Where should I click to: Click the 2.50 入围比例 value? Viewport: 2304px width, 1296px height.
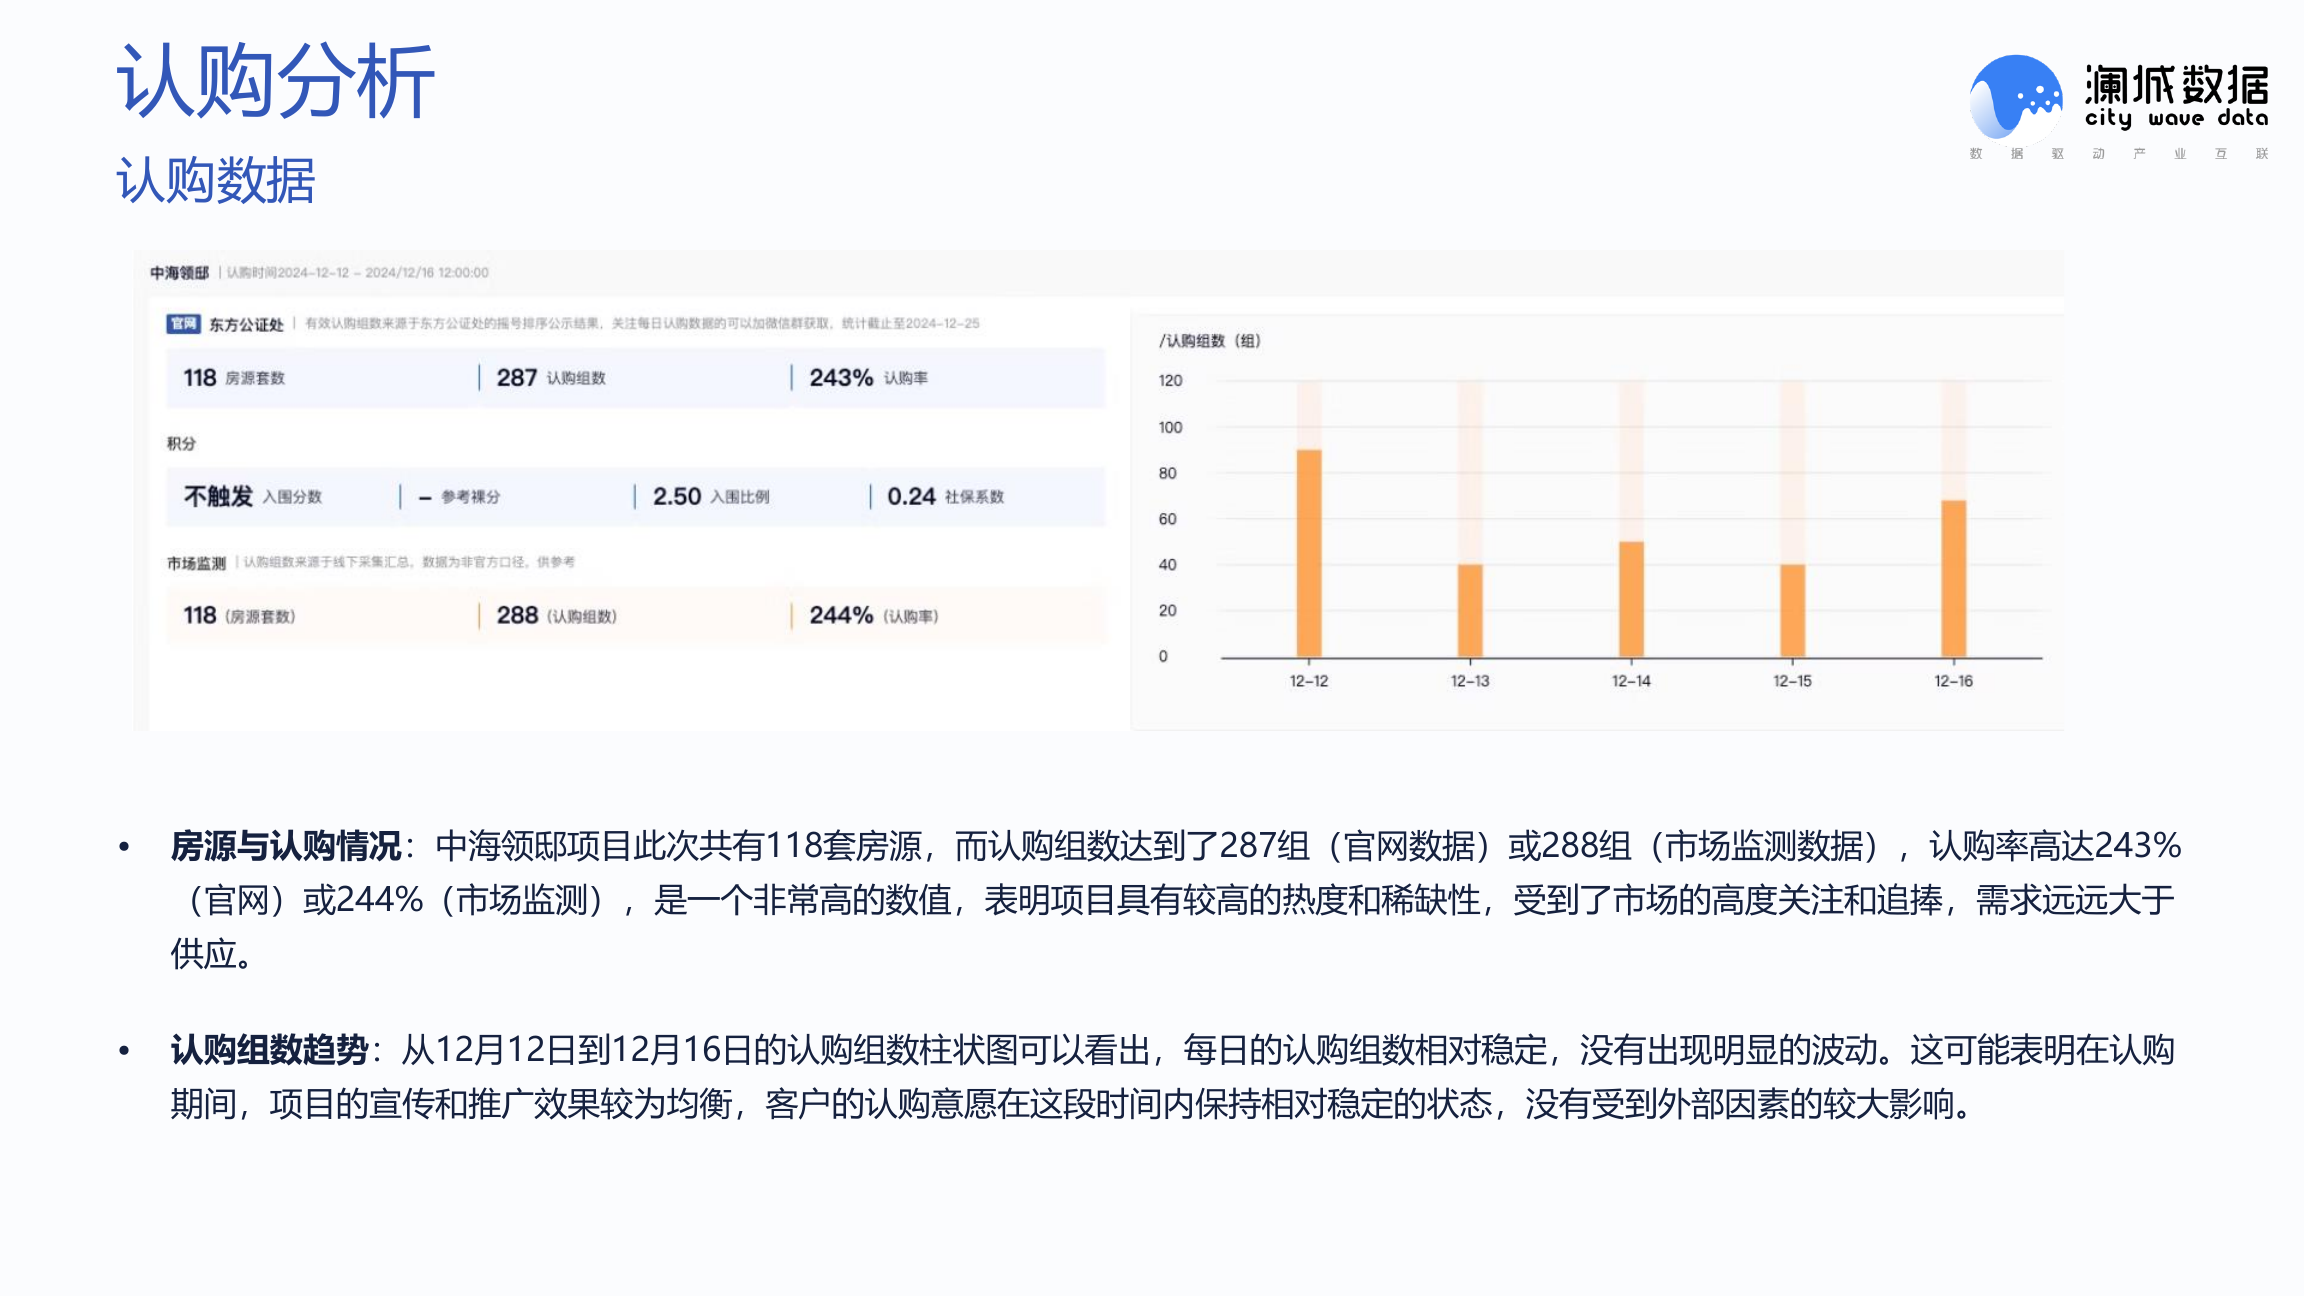711,497
